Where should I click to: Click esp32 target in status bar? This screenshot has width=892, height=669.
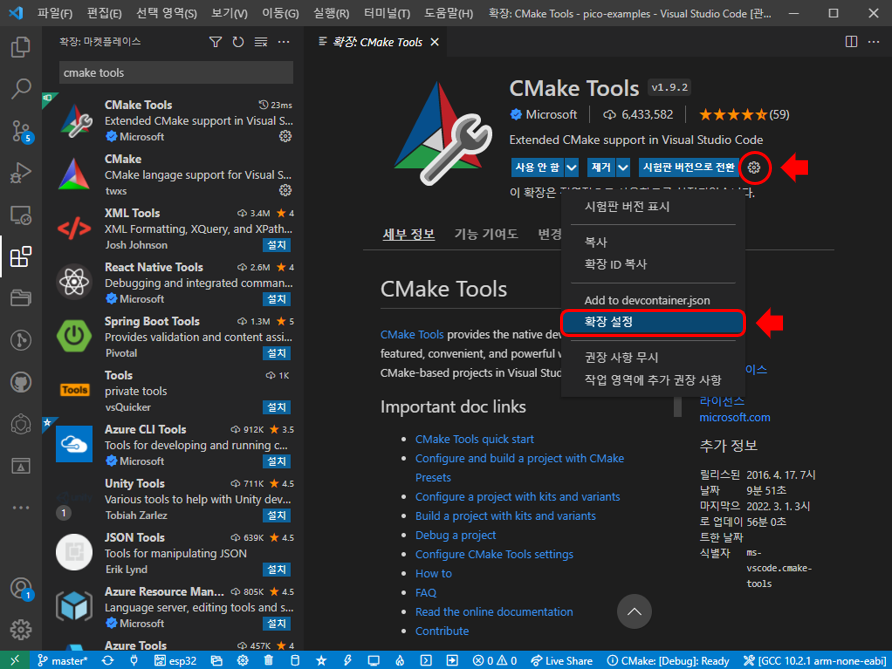pos(175,660)
